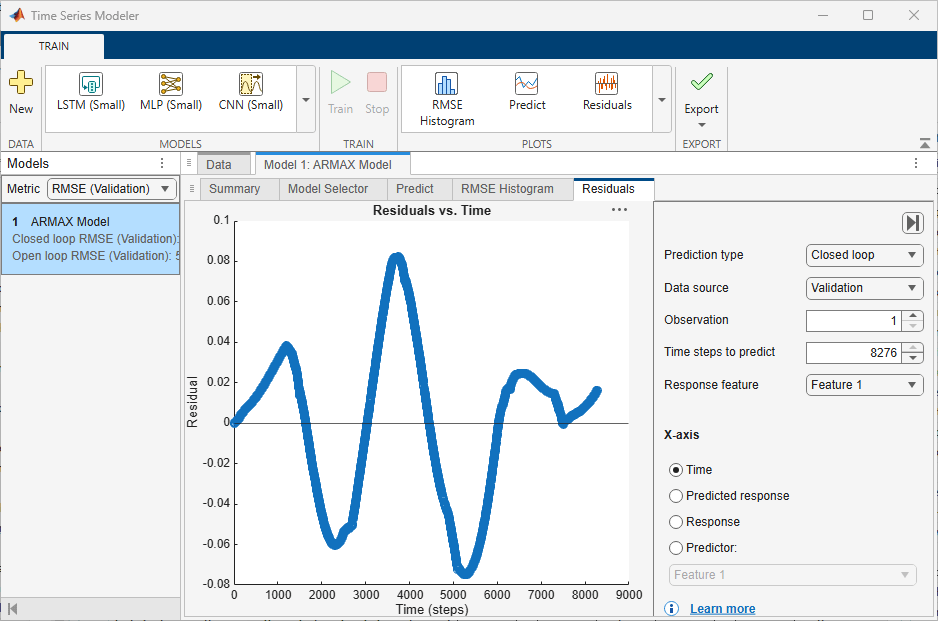Select the ARMAX Model entry in Models list

tap(90, 239)
